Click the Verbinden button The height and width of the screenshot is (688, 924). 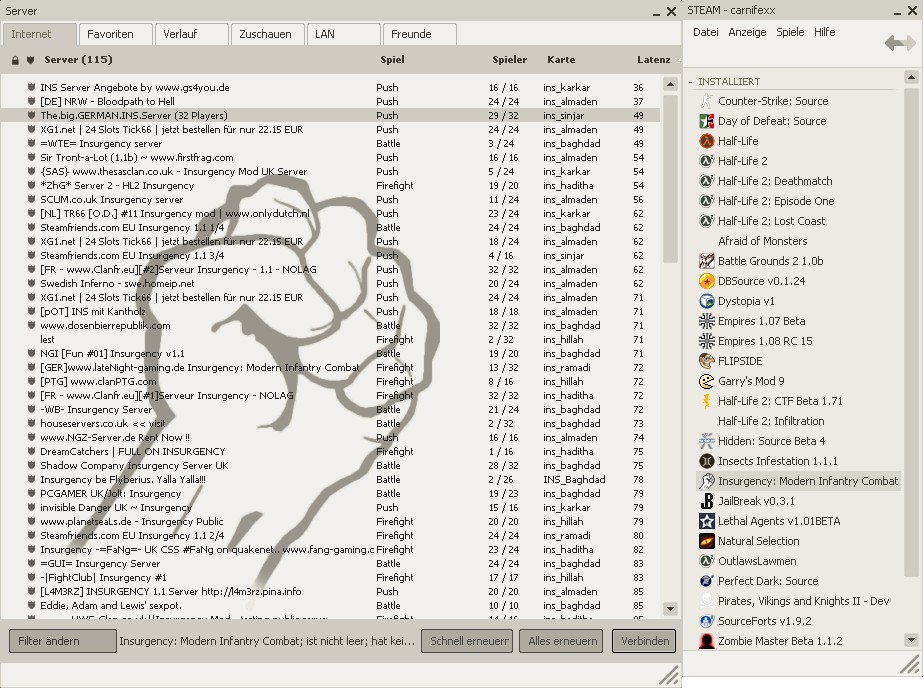coord(644,641)
